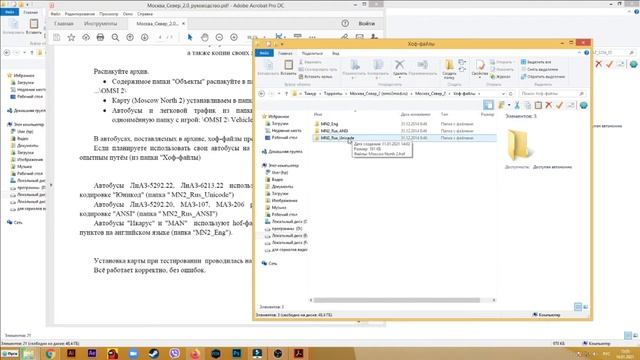Open Photoshop from the taskbar

(x=236, y=353)
